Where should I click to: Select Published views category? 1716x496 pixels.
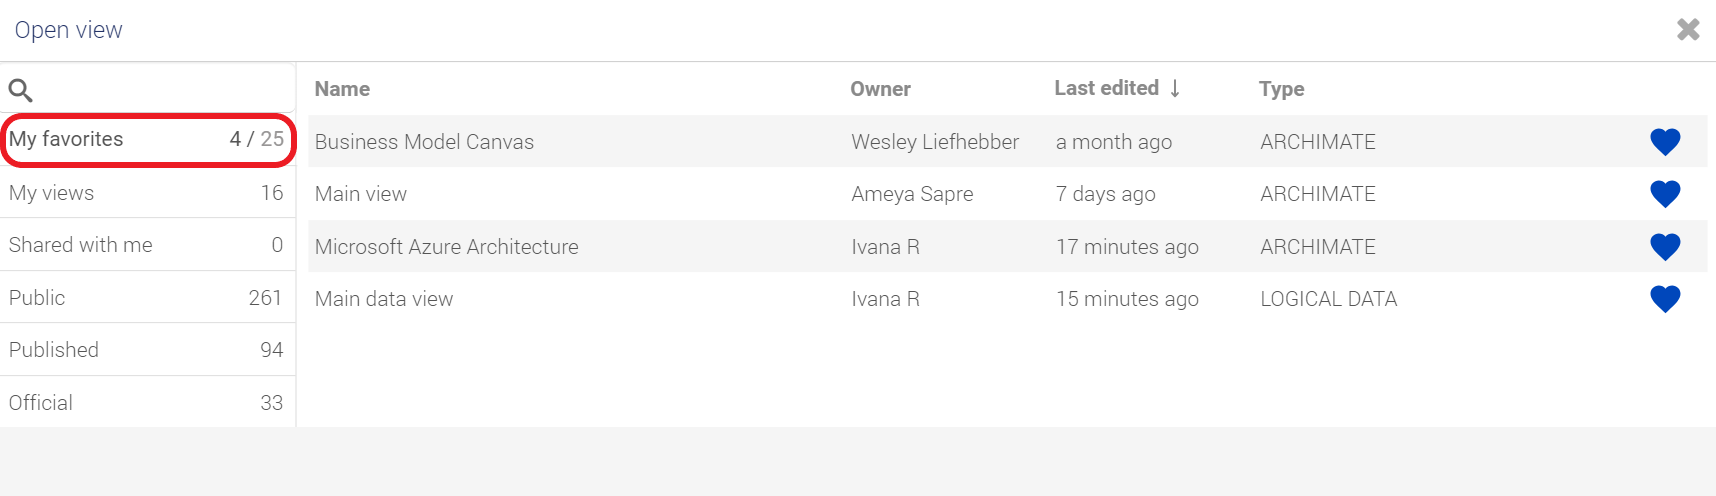(x=147, y=350)
